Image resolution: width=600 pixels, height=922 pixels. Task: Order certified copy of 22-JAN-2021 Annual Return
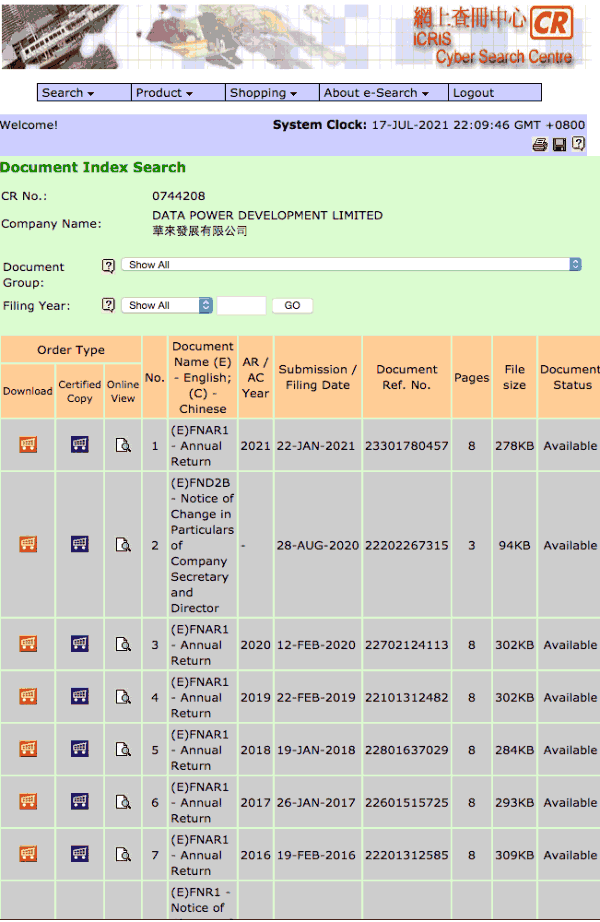point(80,445)
